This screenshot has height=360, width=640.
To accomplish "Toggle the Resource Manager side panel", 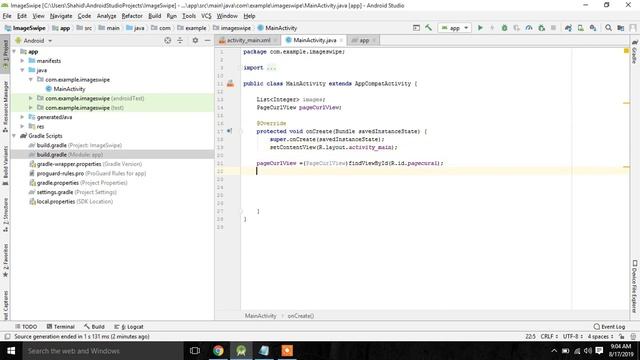I will (x=5, y=107).
